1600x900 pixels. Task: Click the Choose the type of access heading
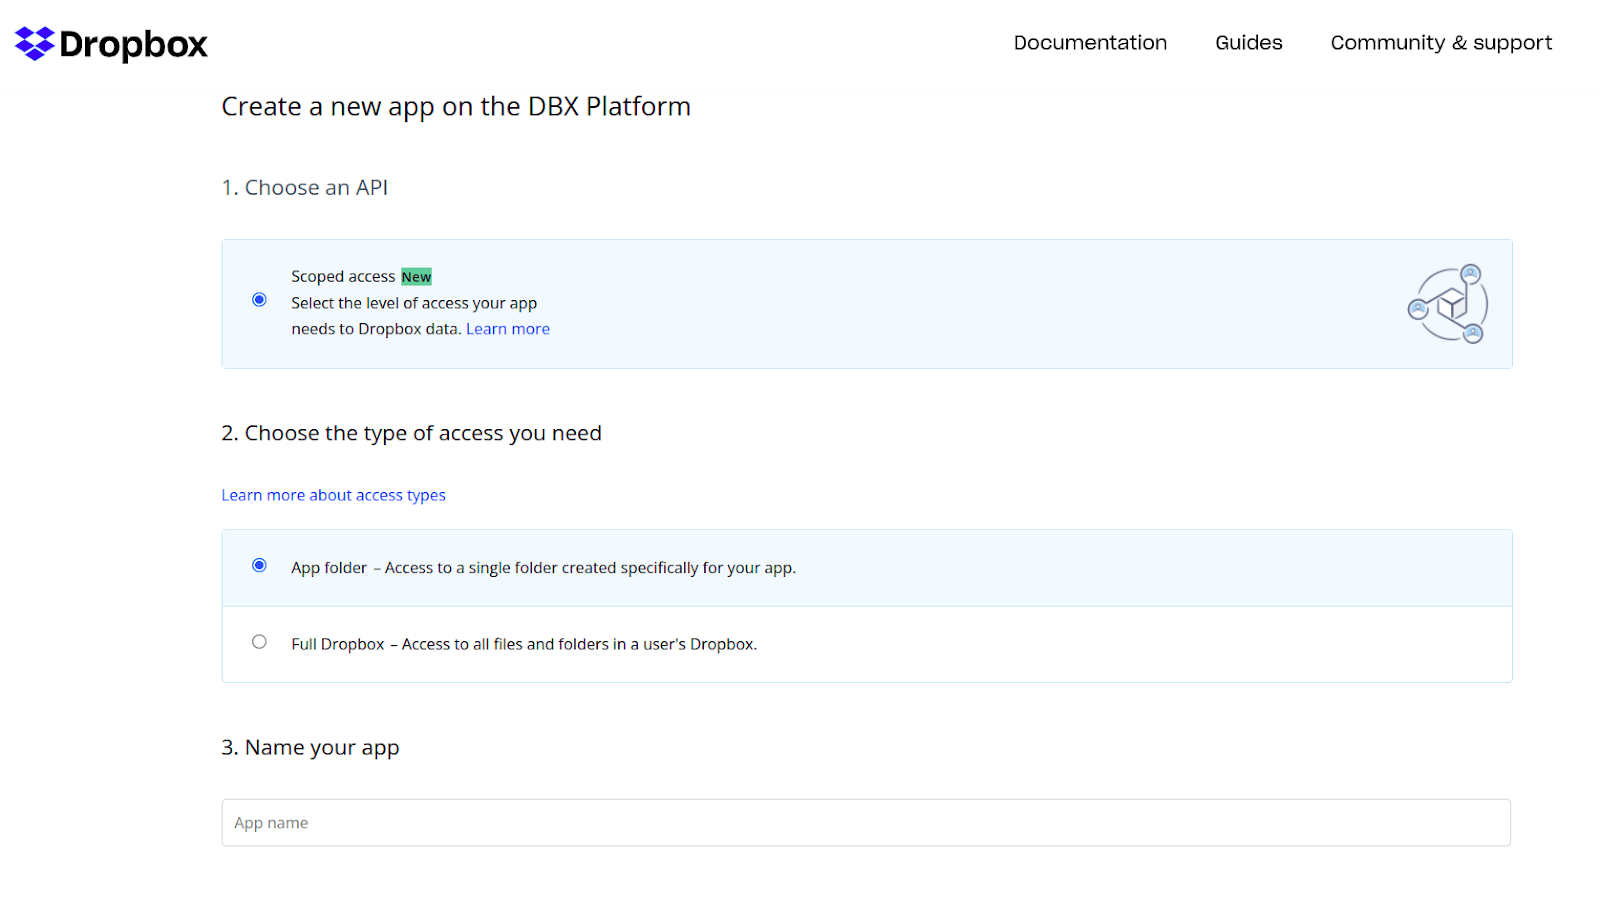[x=411, y=433]
